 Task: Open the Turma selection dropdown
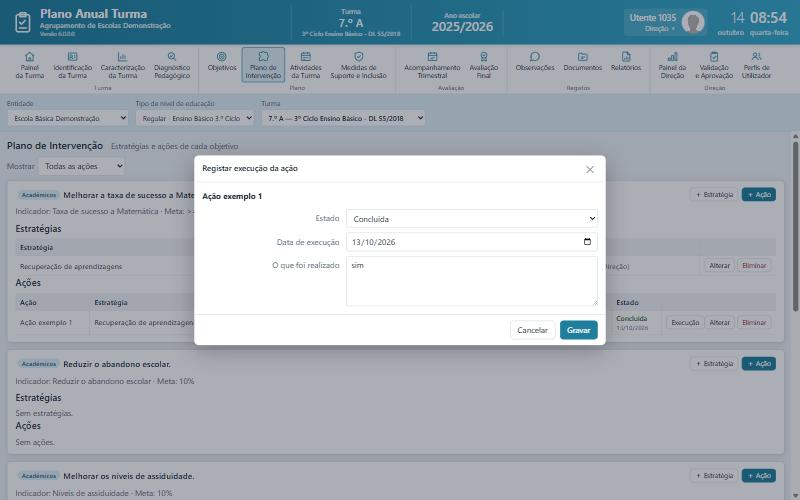point(343,118)
